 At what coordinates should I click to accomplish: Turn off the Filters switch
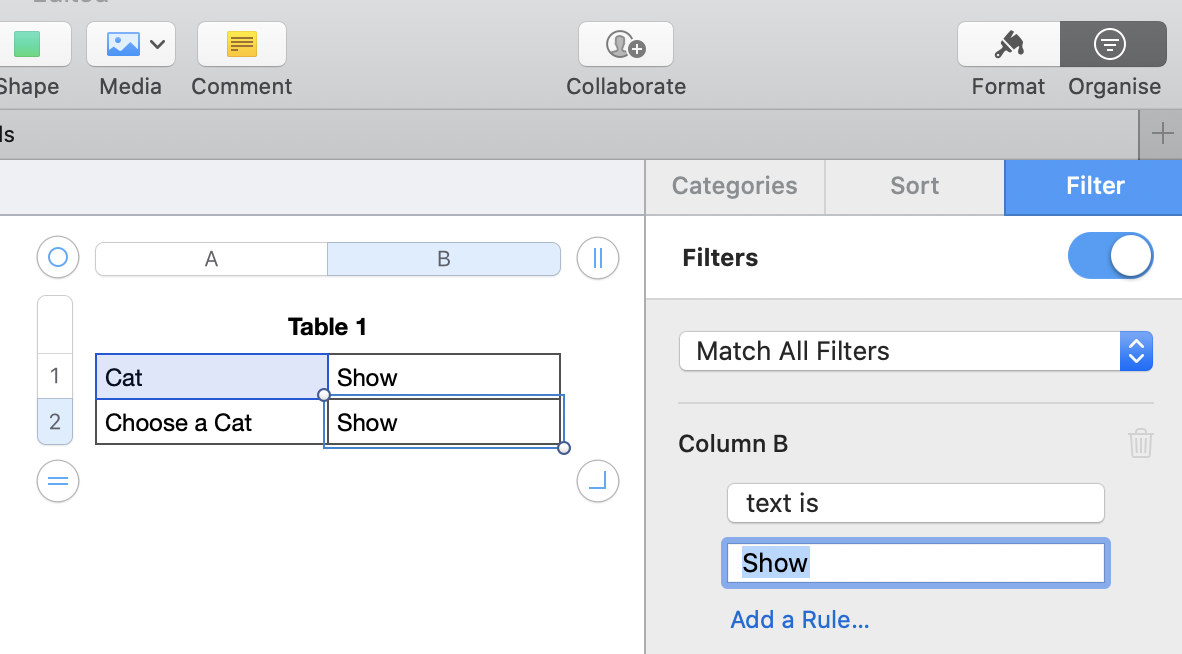pyautogui.click(x=1110, y=257)
